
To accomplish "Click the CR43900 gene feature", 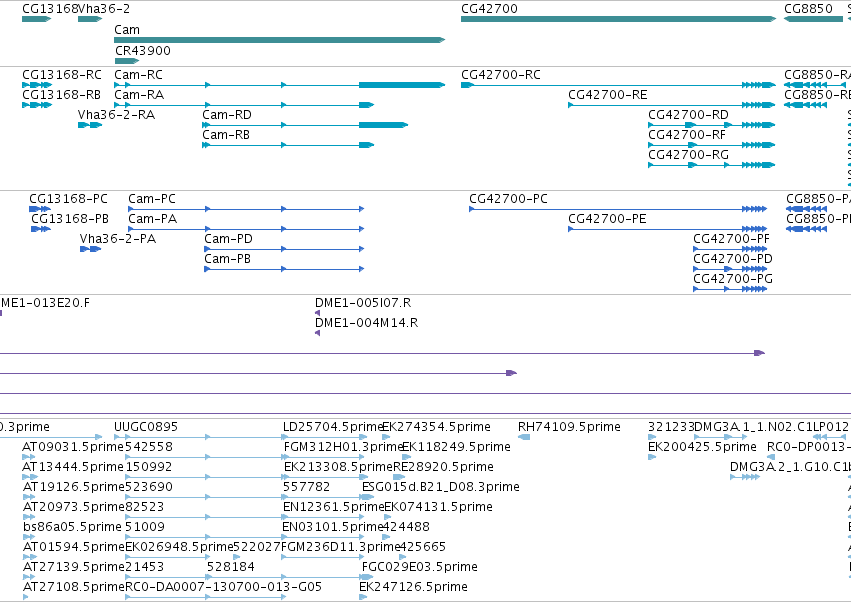I will (127, 61).
